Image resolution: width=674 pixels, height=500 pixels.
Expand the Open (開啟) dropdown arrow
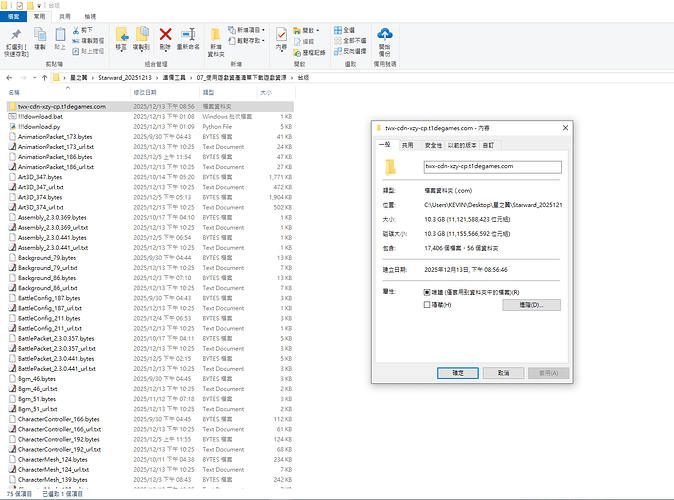pyautogui.click(x=327, y=30)
